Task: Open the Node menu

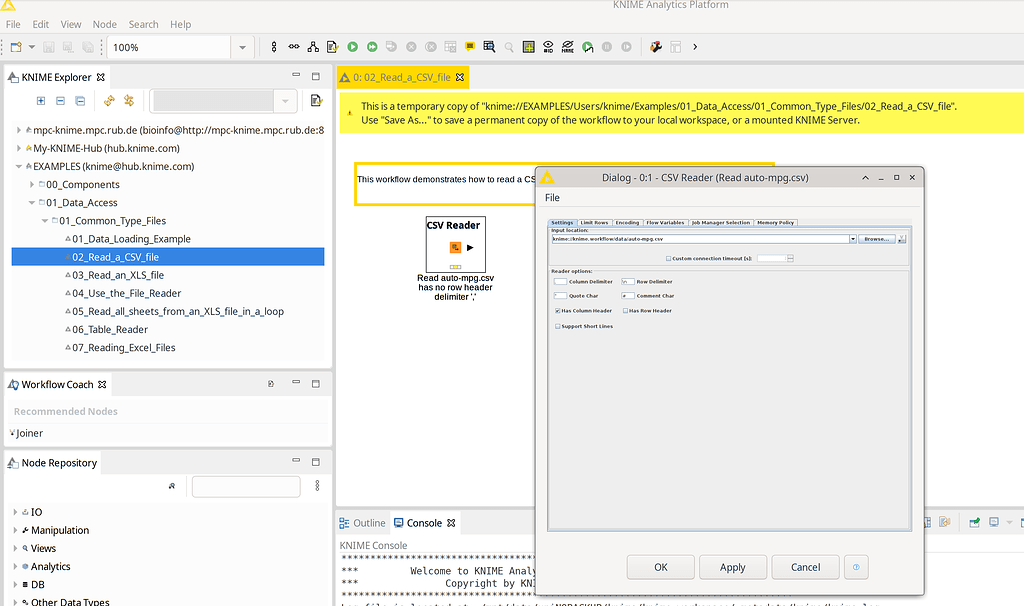Action: (x=104, y=23)
